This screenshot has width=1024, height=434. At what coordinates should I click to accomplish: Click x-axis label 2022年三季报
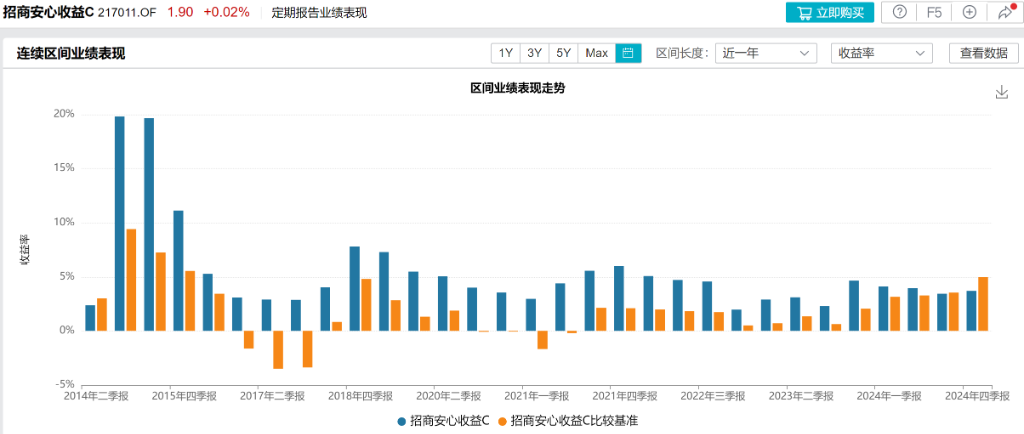pyautogui.click(x=712, y=396)
